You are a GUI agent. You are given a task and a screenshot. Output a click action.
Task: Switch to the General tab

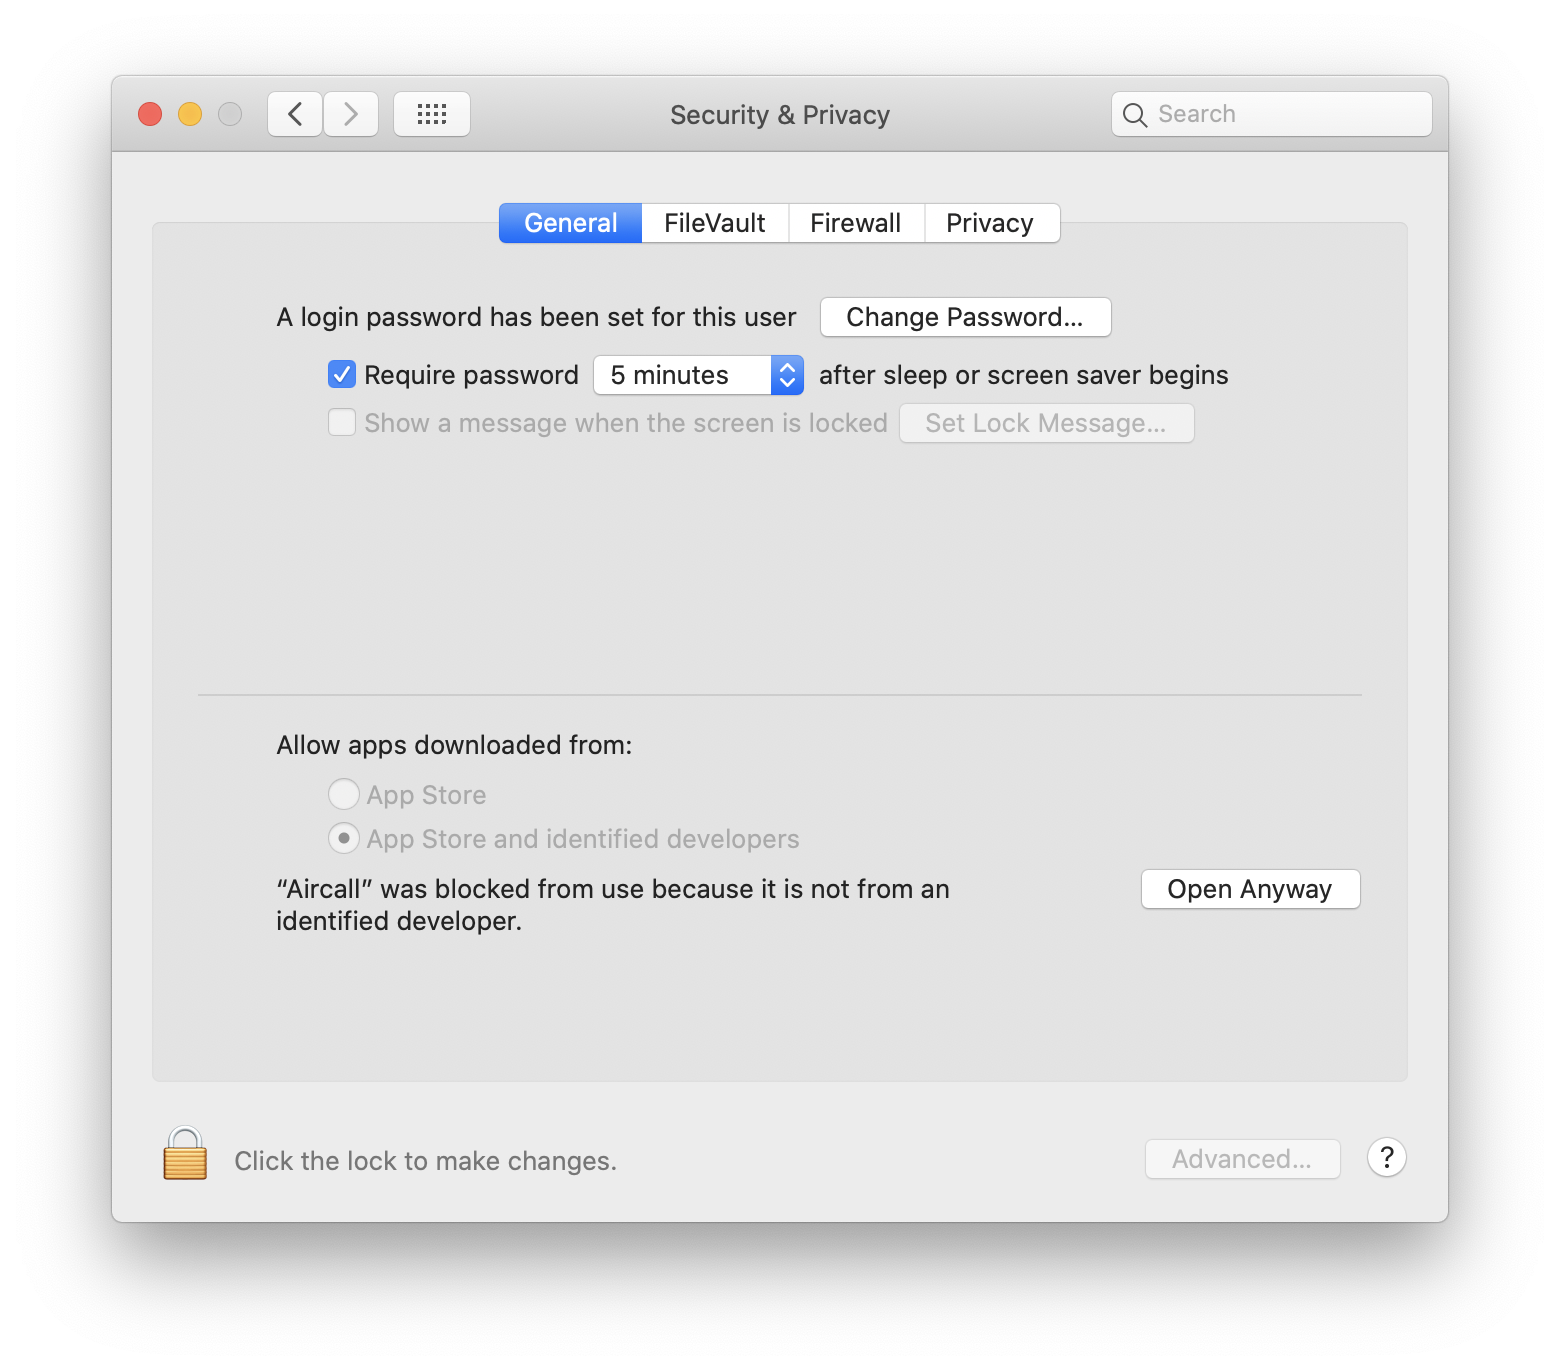click(571, 223)
